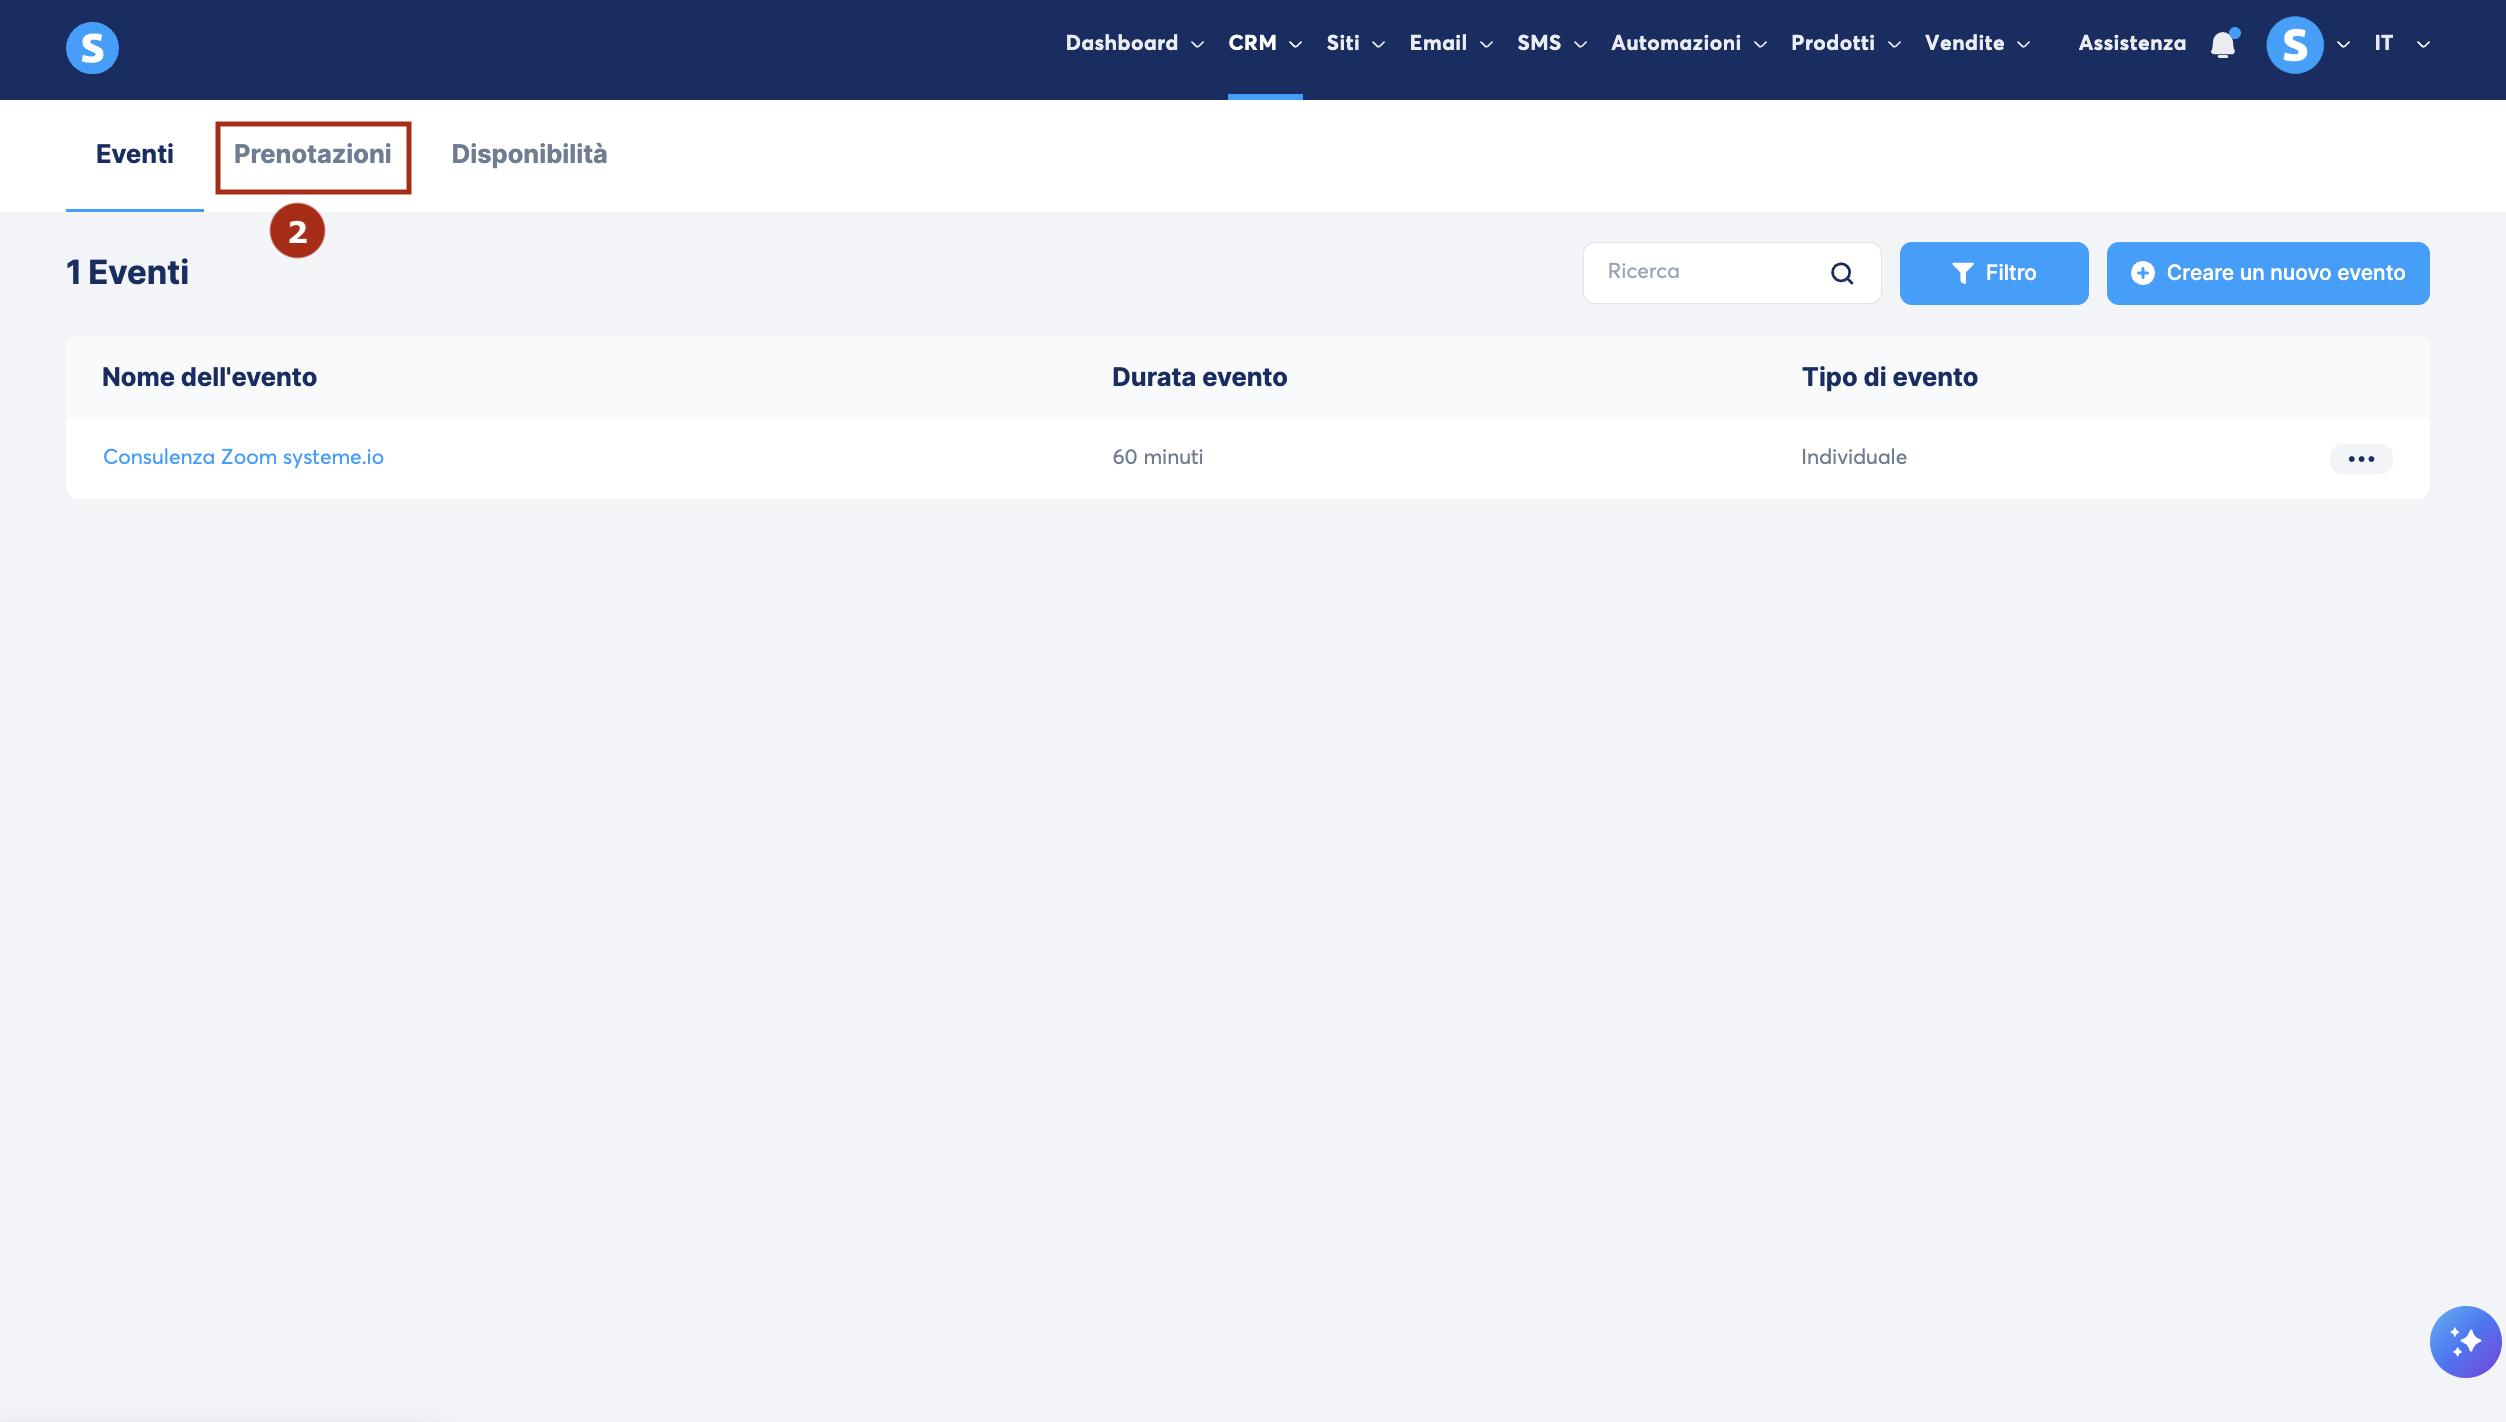This screenshot has width=2506, height=1422.
Task: Open the IT language selector
Action: [x=2401, y=43]
